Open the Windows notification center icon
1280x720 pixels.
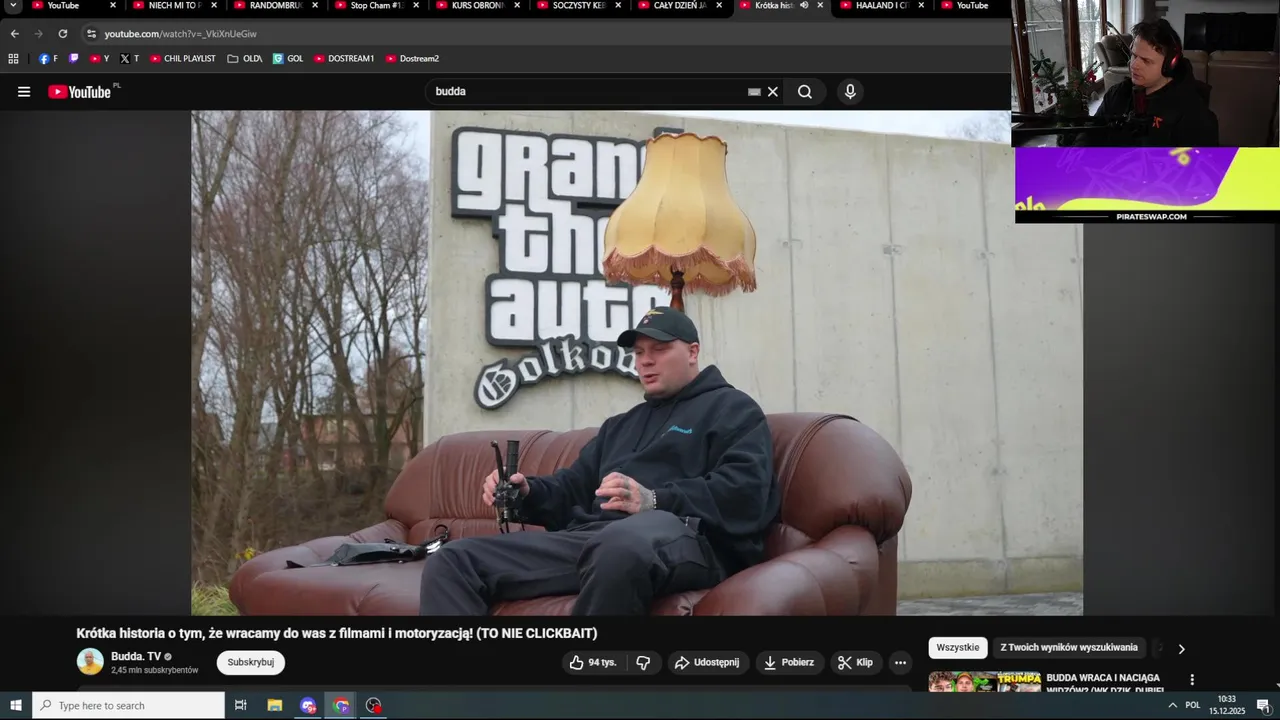(1263, 706)
